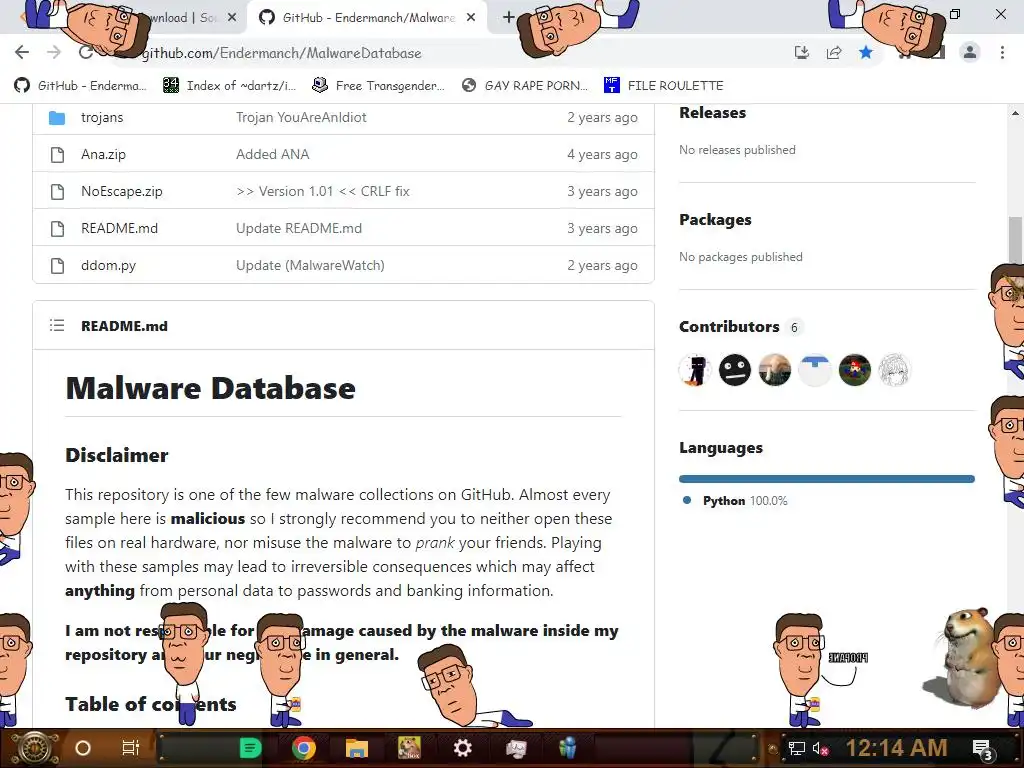
Task: Open the GitHub - Enderma... bookmark
Action: point(80,86)
